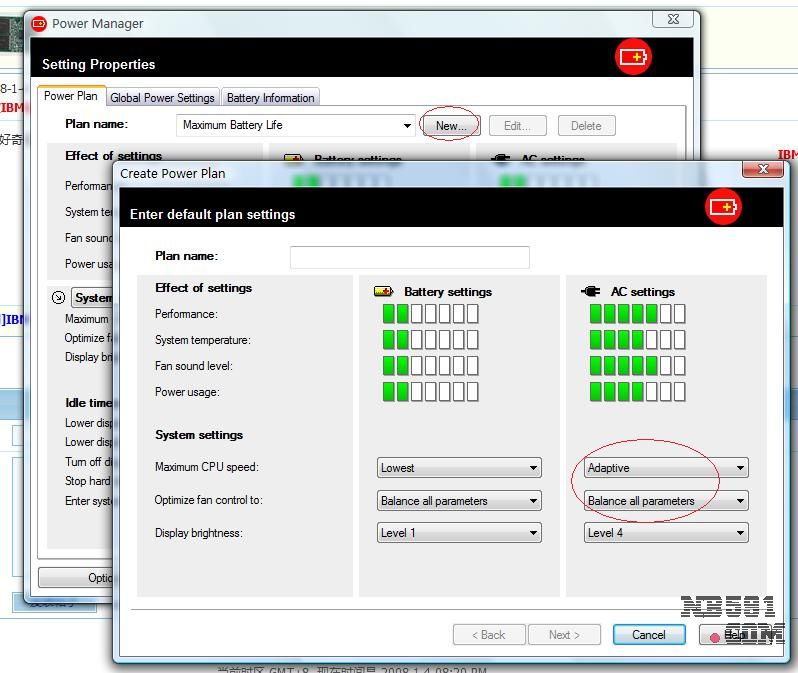Collapse the System settings round arrow icon
This screenshot has height=673, width=798.
[x=58, y=298]
